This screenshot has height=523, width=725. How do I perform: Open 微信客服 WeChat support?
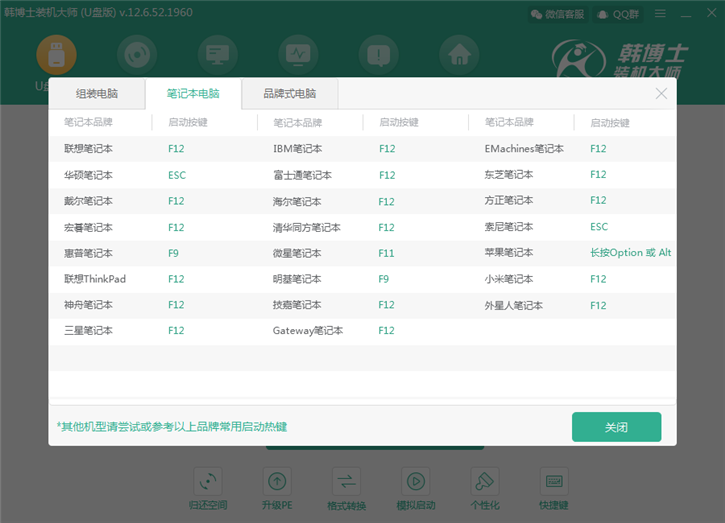pos(559,14)
